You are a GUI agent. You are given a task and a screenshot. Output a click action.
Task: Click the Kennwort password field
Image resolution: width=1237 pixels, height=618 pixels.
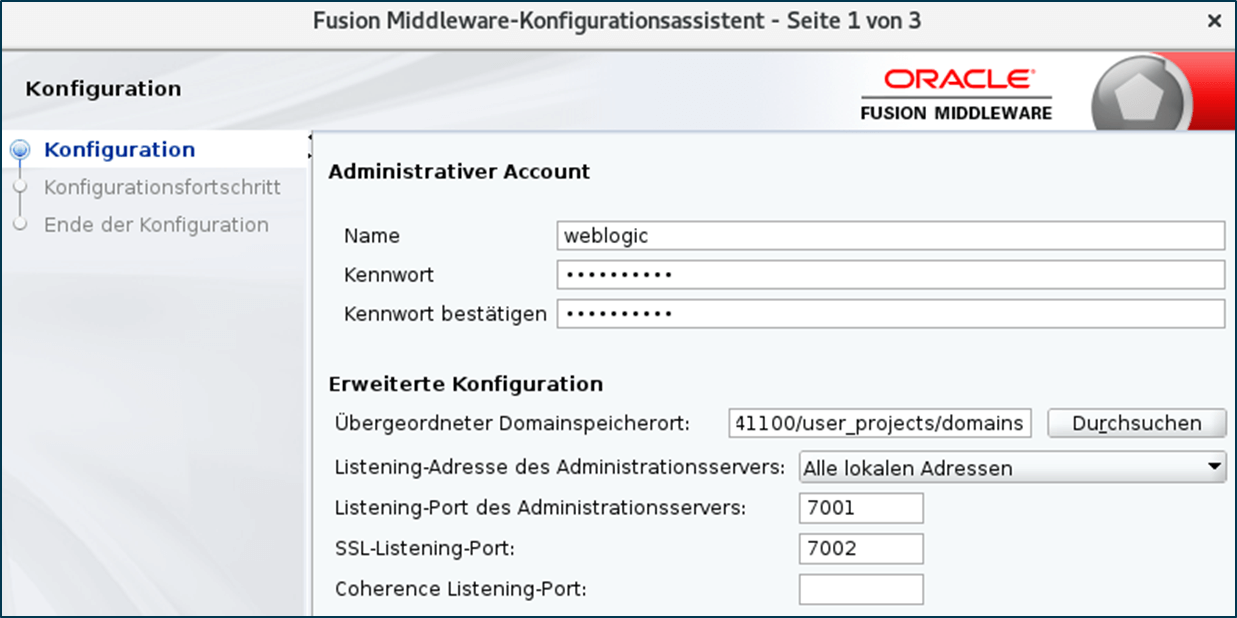(891, 275)
